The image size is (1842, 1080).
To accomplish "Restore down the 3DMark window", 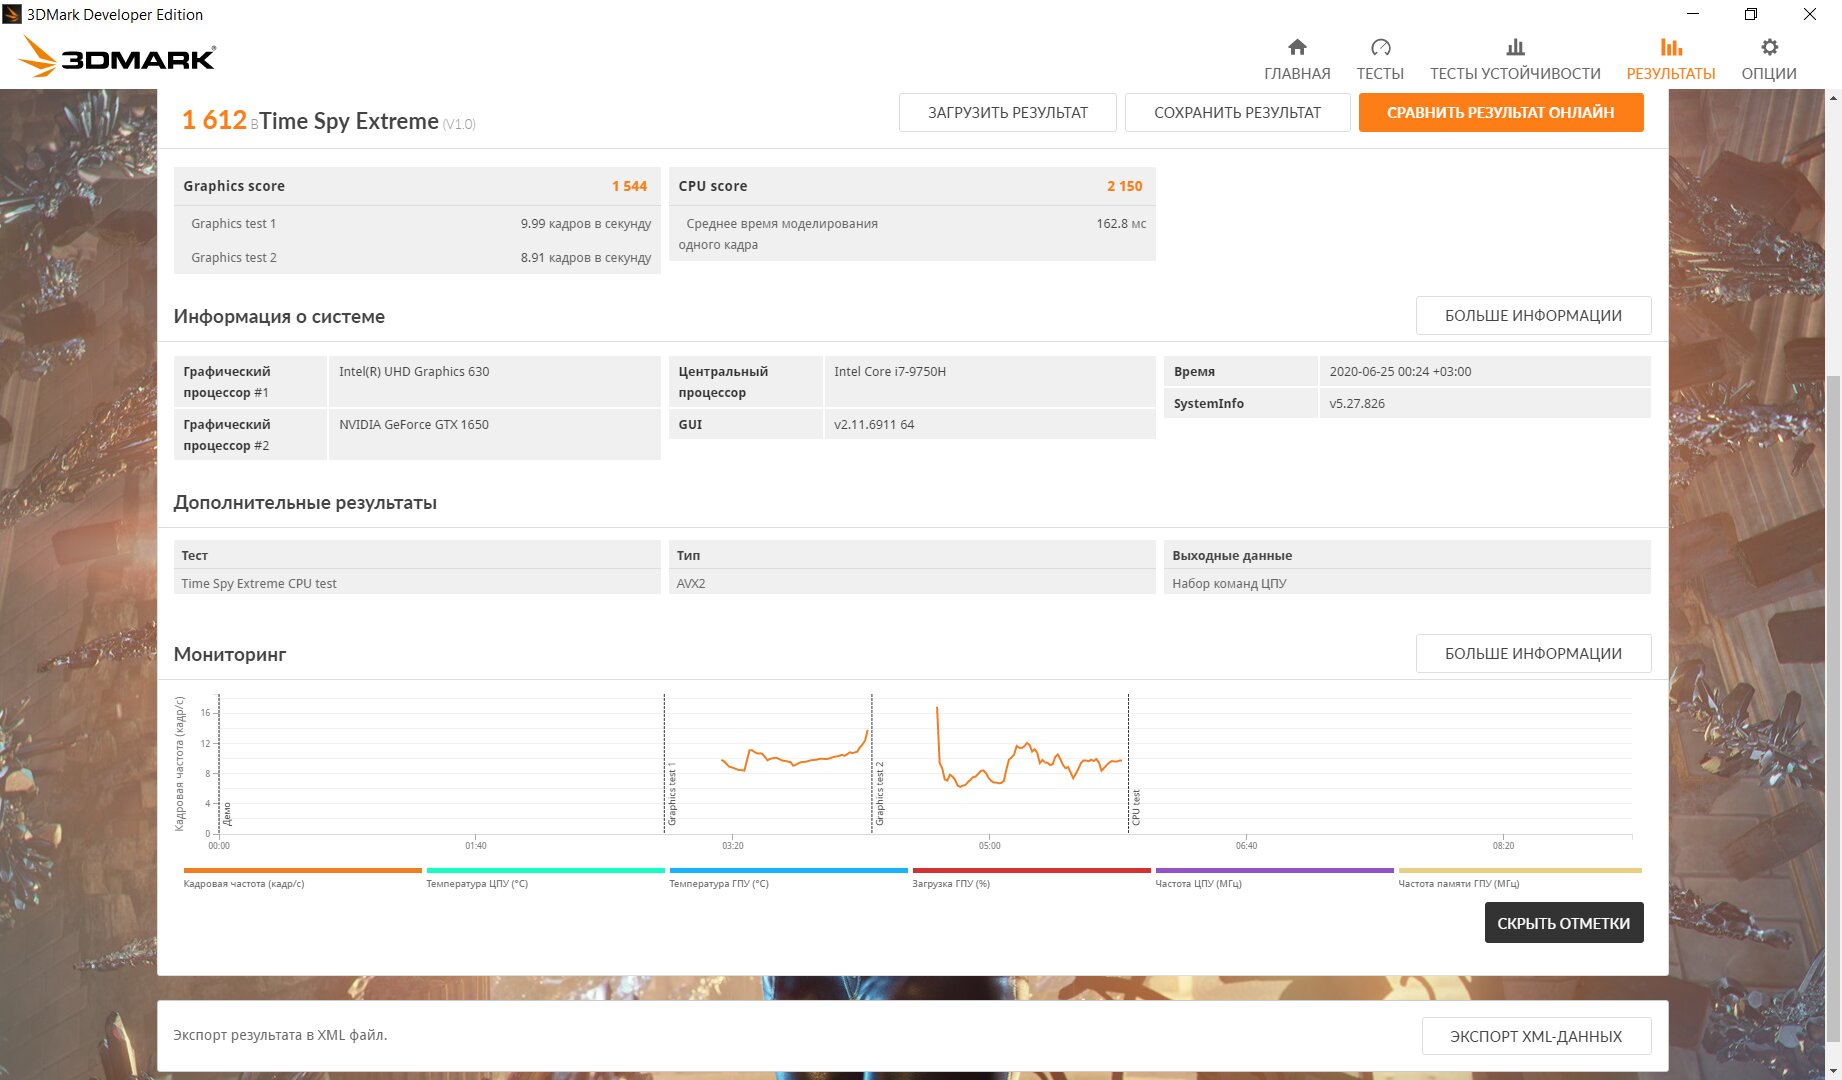I will tap(1751, 14).
